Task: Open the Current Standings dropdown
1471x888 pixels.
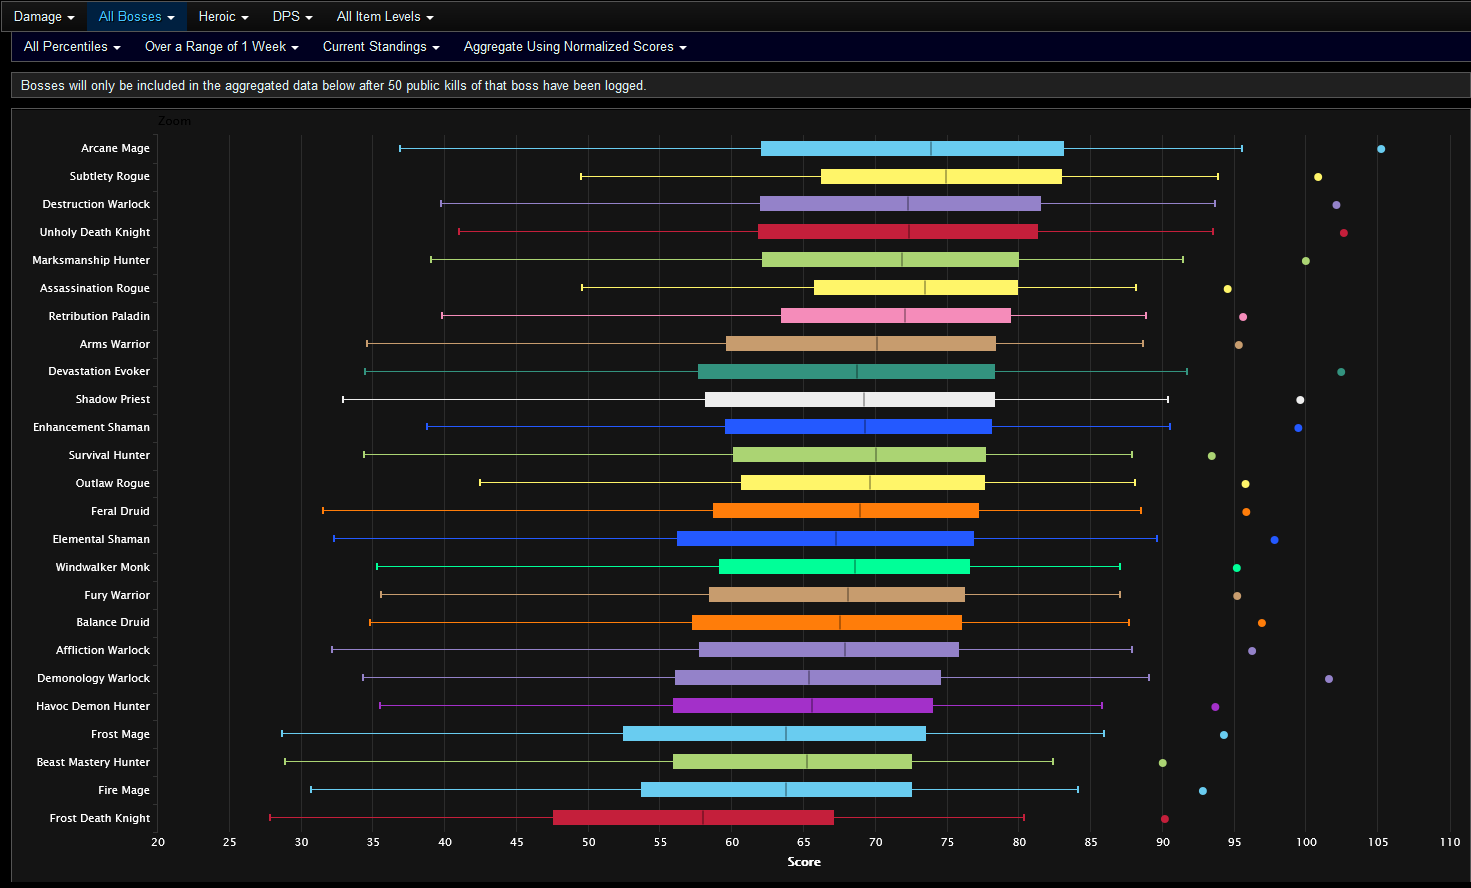Action: [381, 47]
